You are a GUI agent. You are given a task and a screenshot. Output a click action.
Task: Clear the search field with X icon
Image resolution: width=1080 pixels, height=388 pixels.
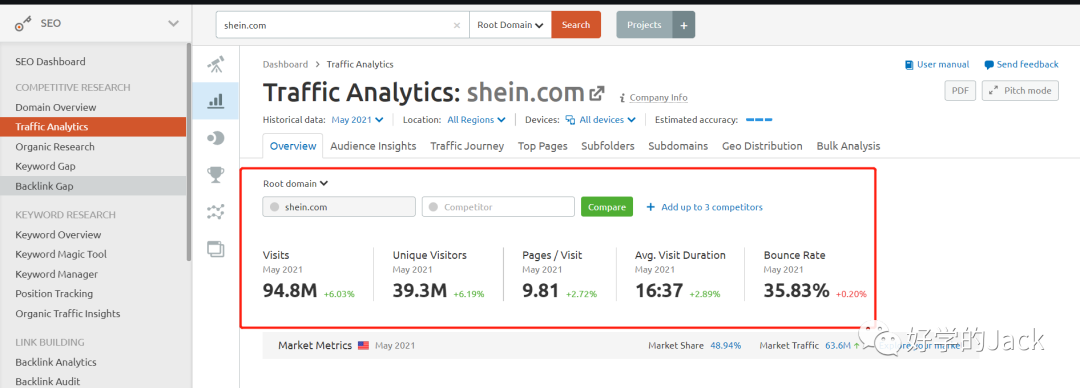pos(457,25)
